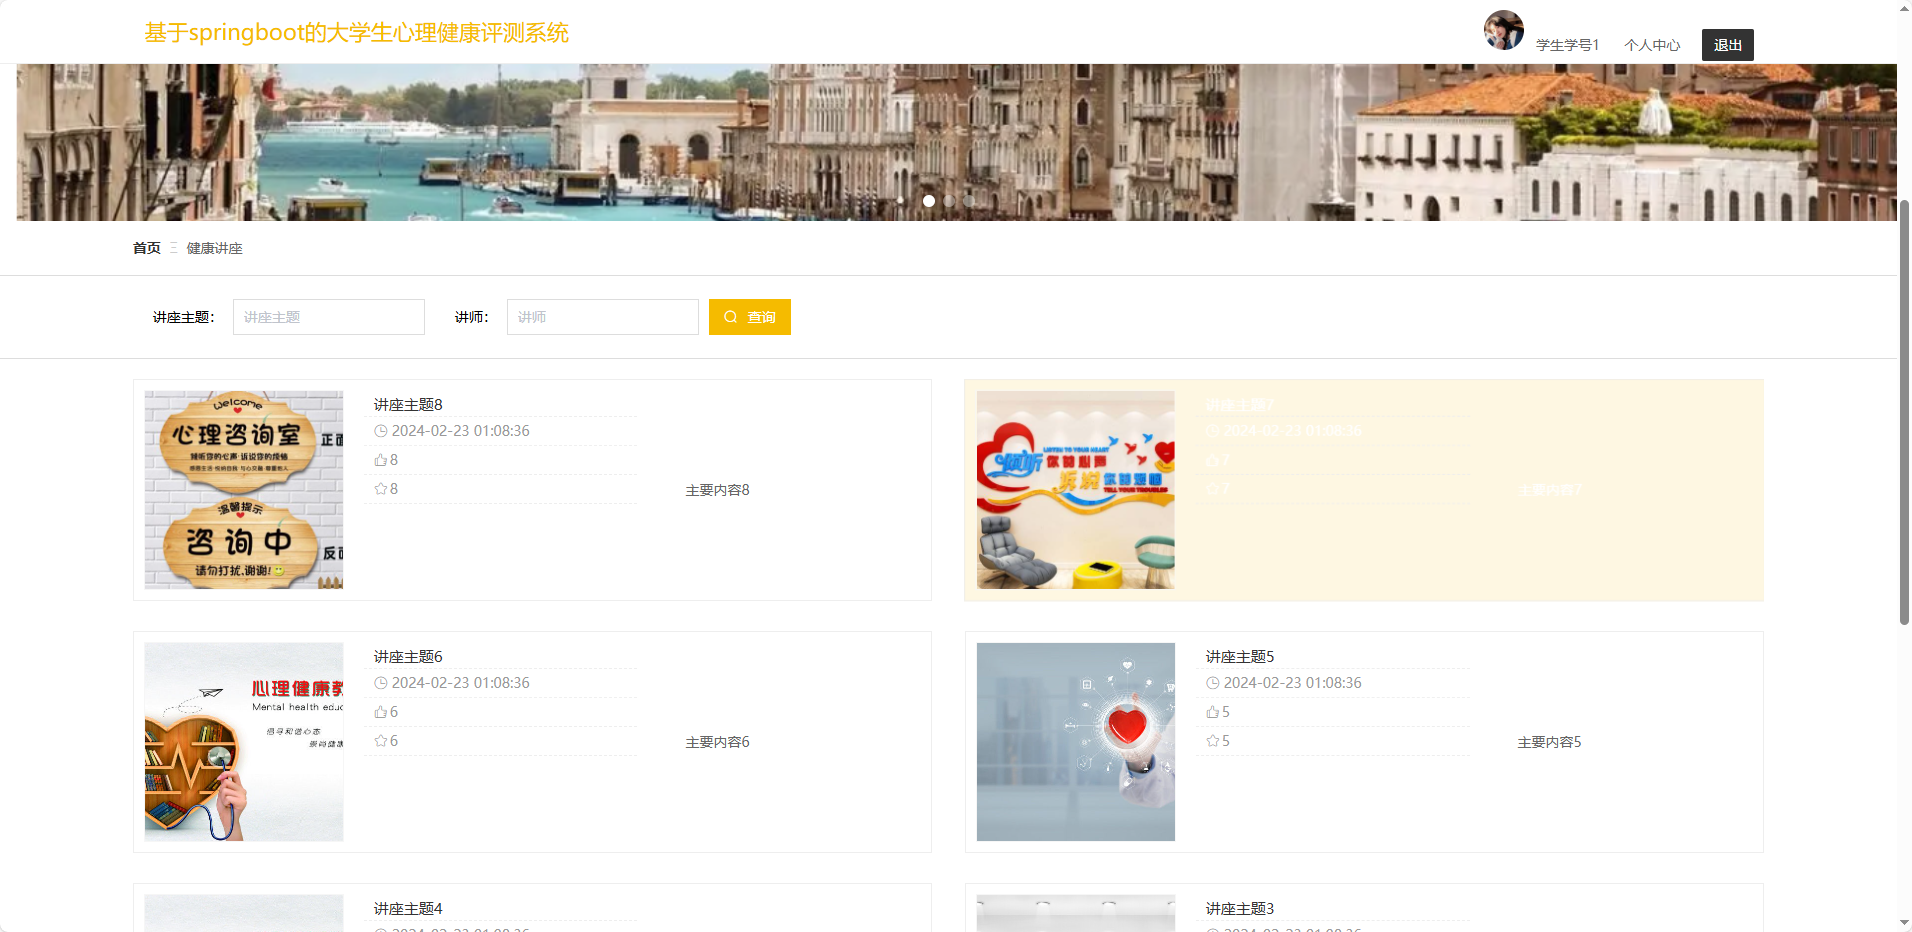Click star icon of 讲座主题8
This screenshot has width=1912, height=932.
380,489
